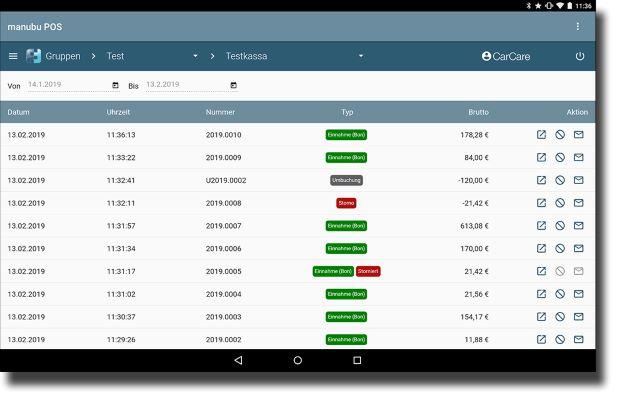Expand the Testkassa register dropdown
The width and height of the screenshot is (630, 396).
361,56
